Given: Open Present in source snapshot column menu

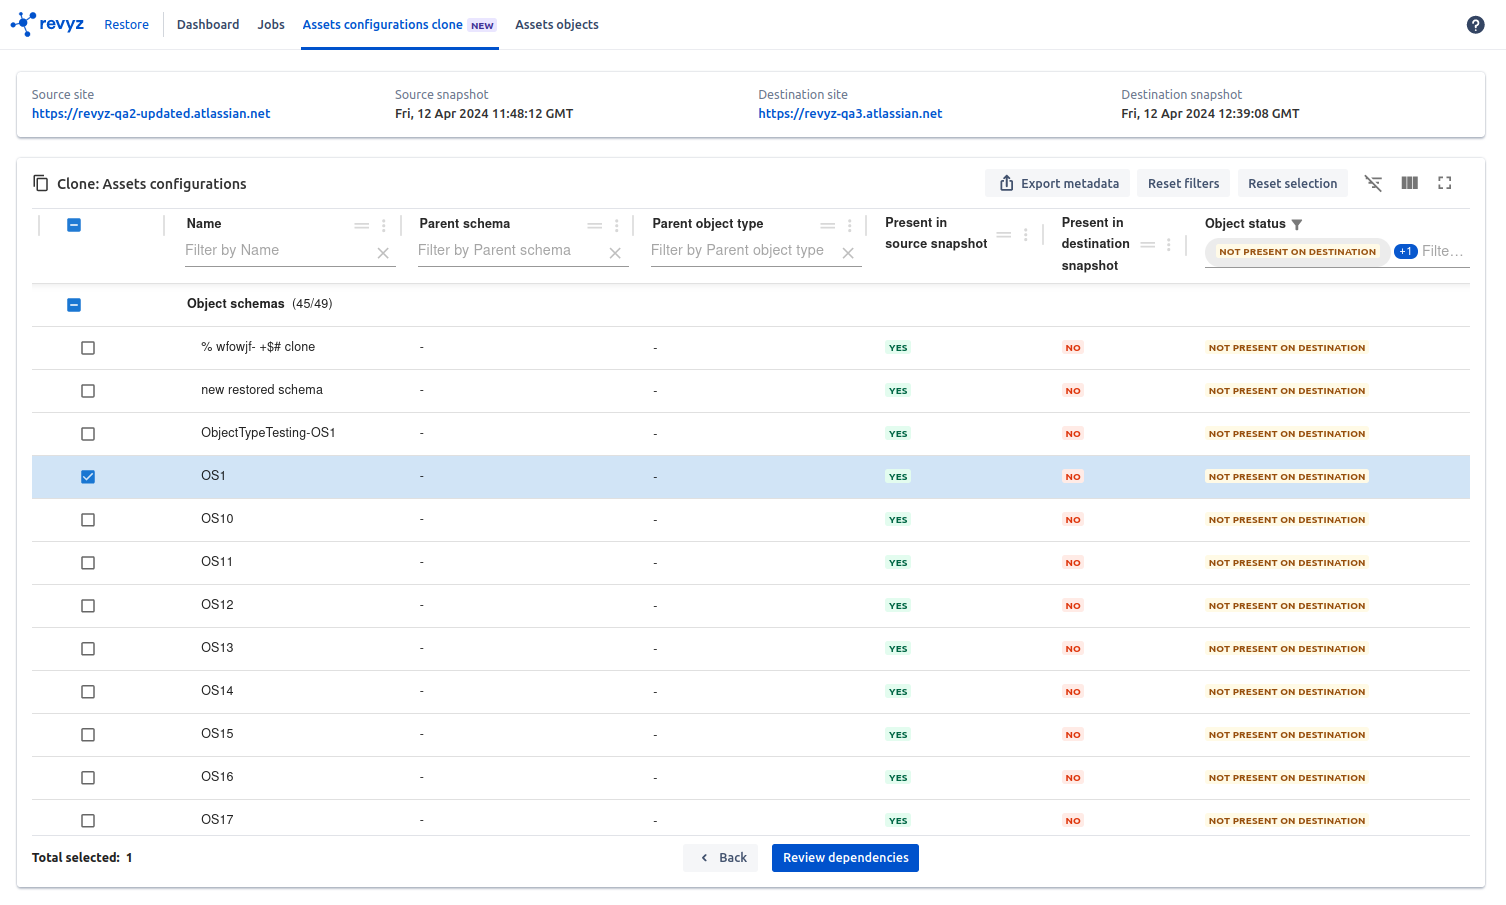Looking at the screenshot, I should pos(1026,235).
